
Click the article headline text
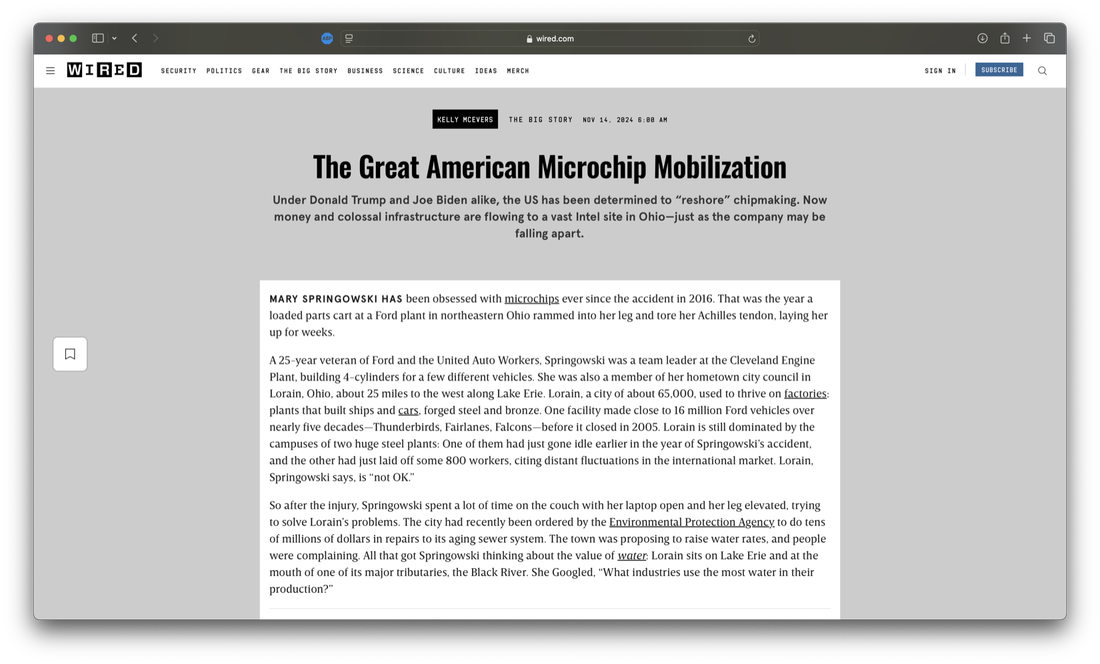point(549,167)
